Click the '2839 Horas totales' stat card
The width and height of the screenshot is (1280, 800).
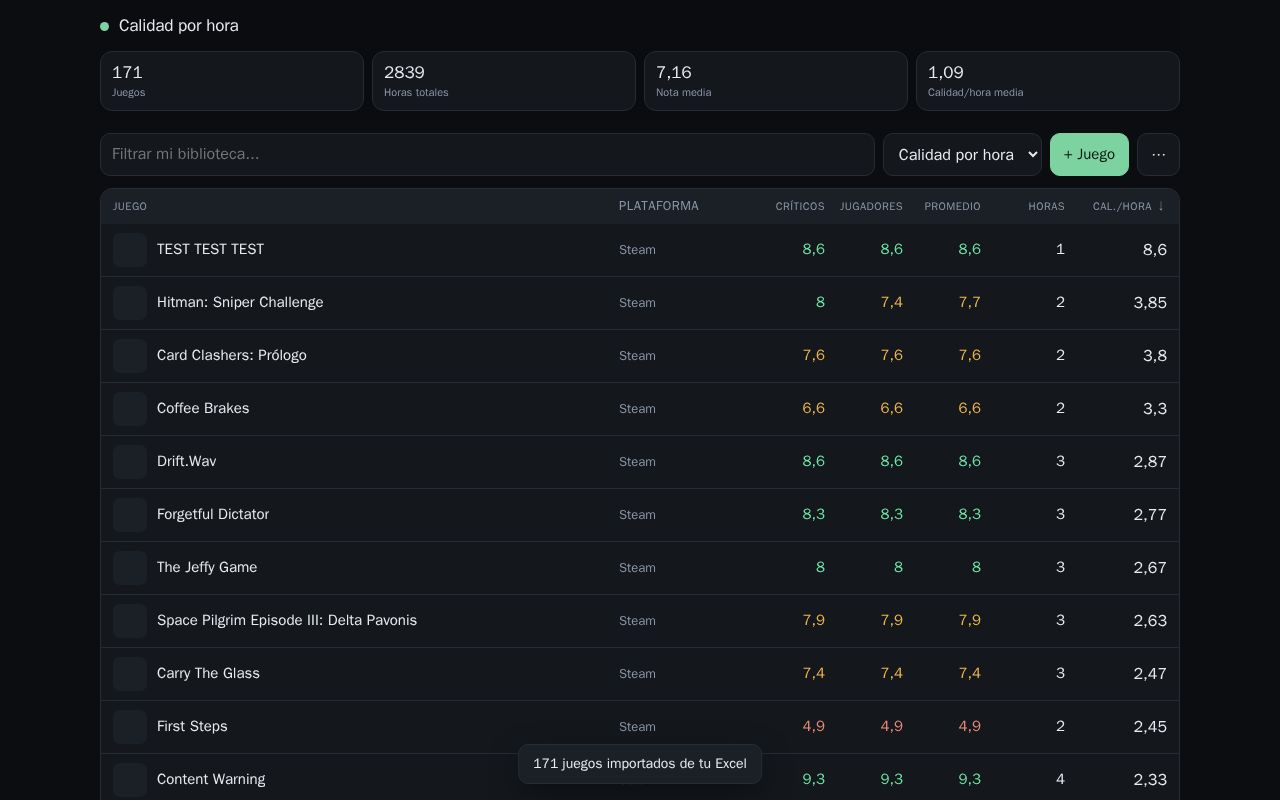click(x=504, y=81)
